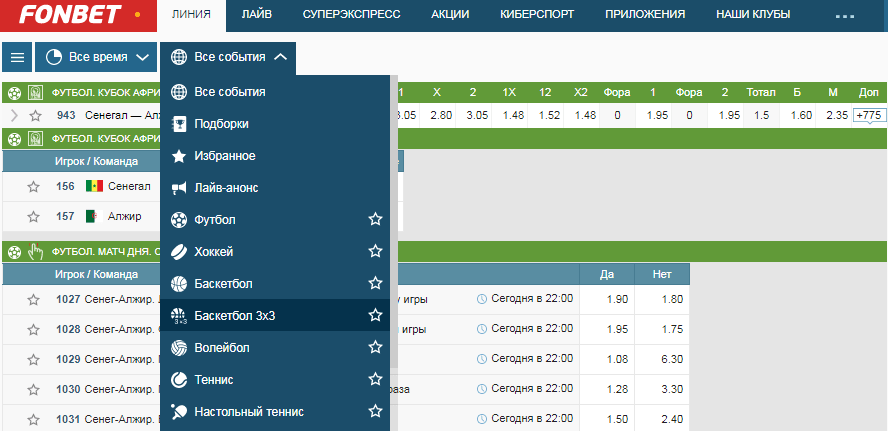Select Избранное in the events list
Screen dimensions: 888x431
275,156
